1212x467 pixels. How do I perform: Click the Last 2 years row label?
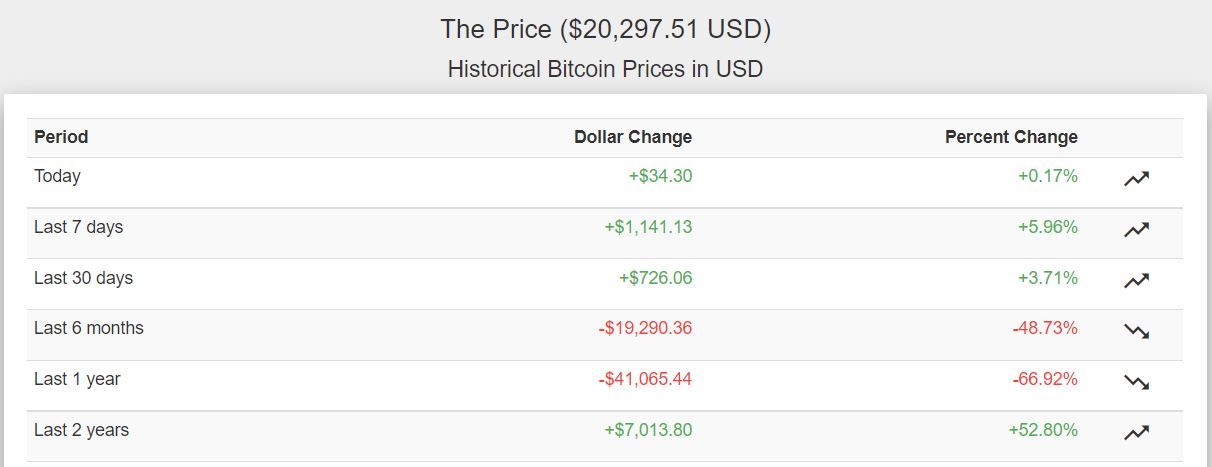(81, 430)
